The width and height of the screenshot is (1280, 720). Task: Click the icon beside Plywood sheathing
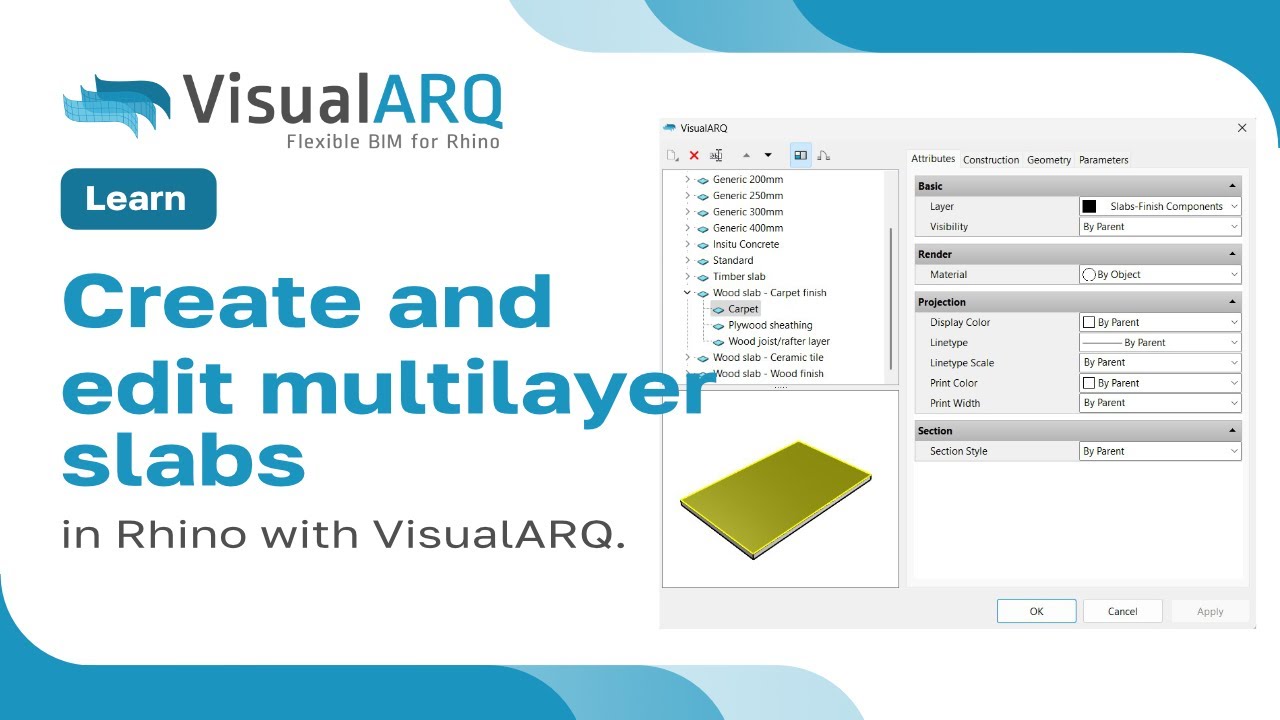coord(719,326)
